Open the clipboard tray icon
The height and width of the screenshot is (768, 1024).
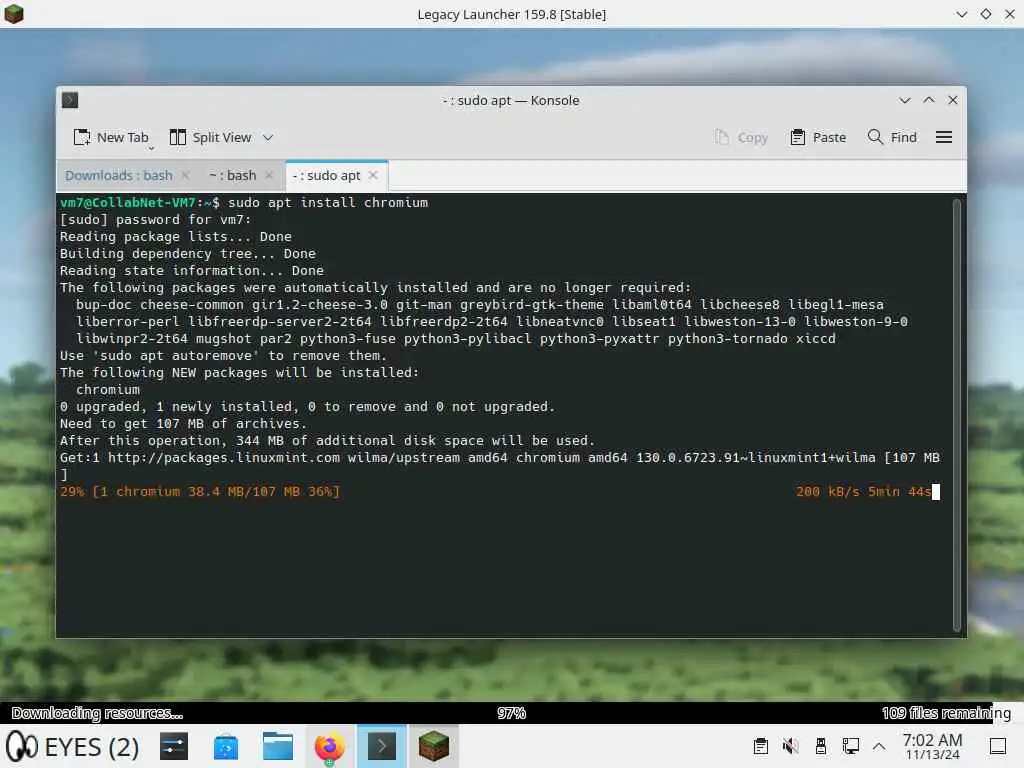tap(760, 746)
